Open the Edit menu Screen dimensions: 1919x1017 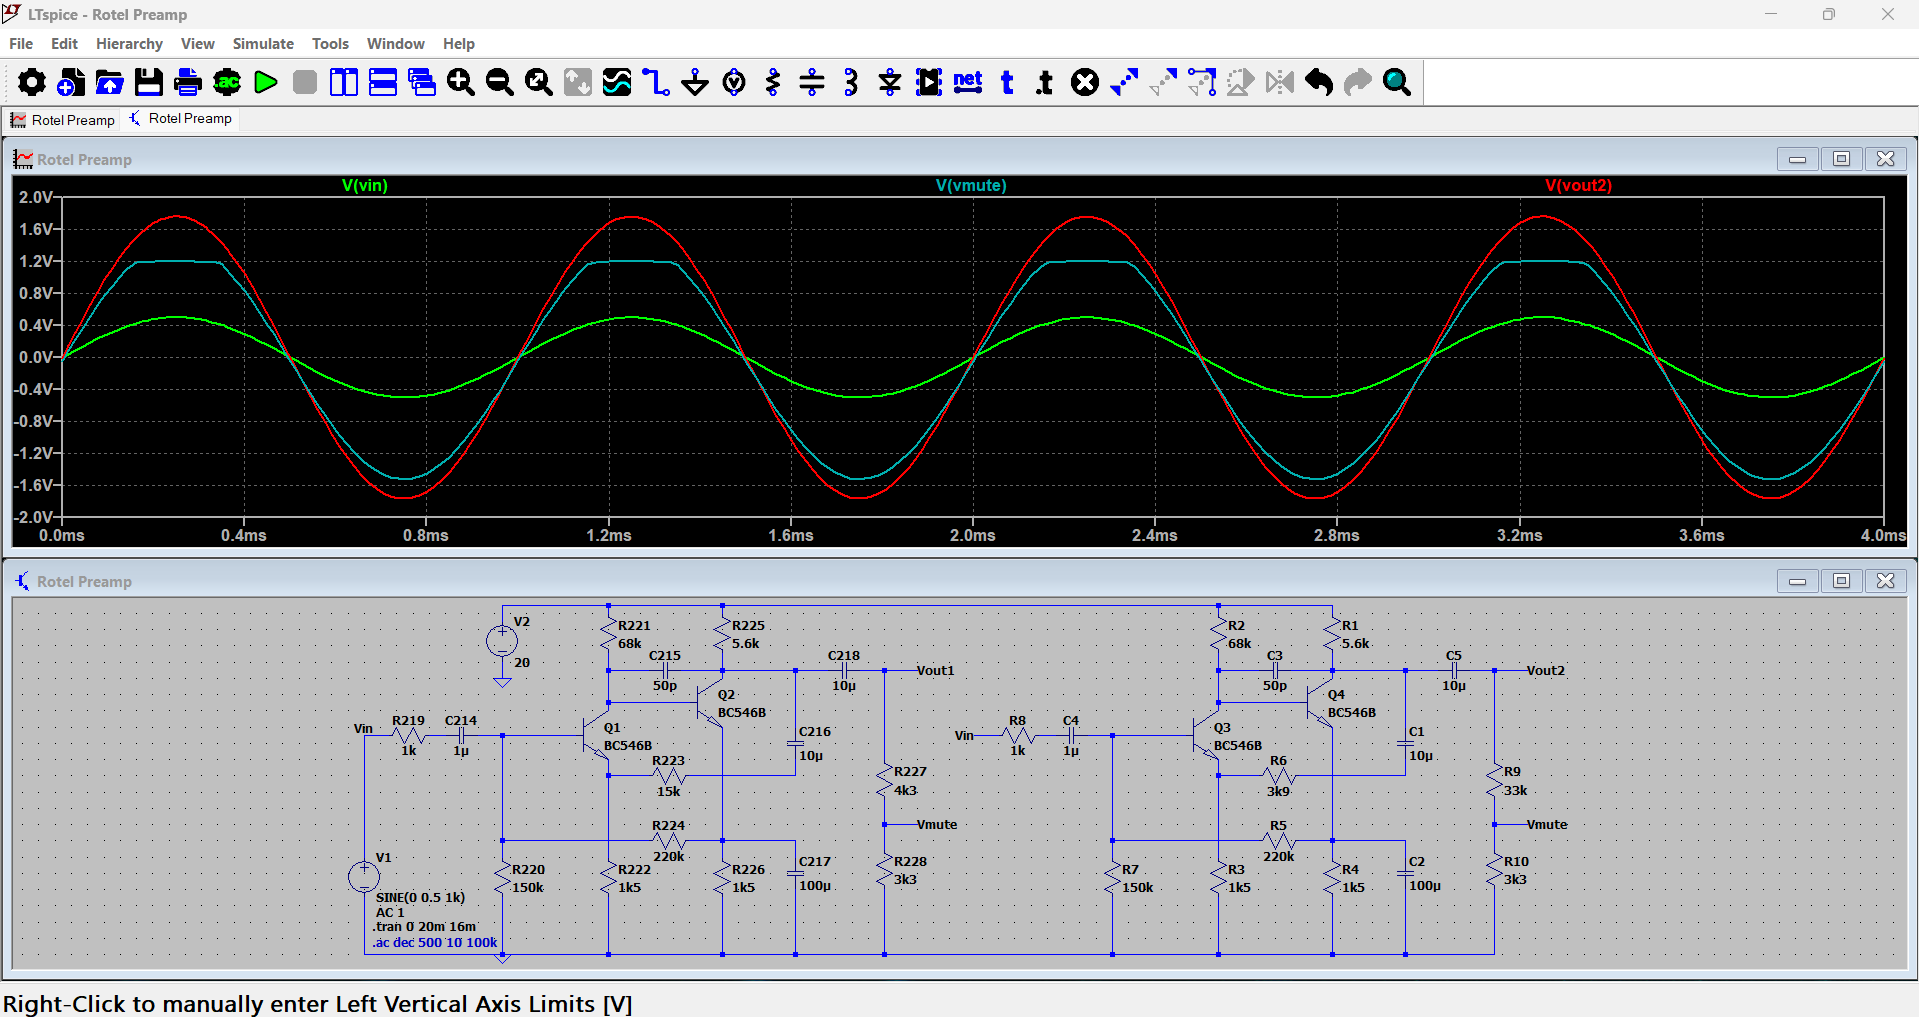tap(64, 44)
